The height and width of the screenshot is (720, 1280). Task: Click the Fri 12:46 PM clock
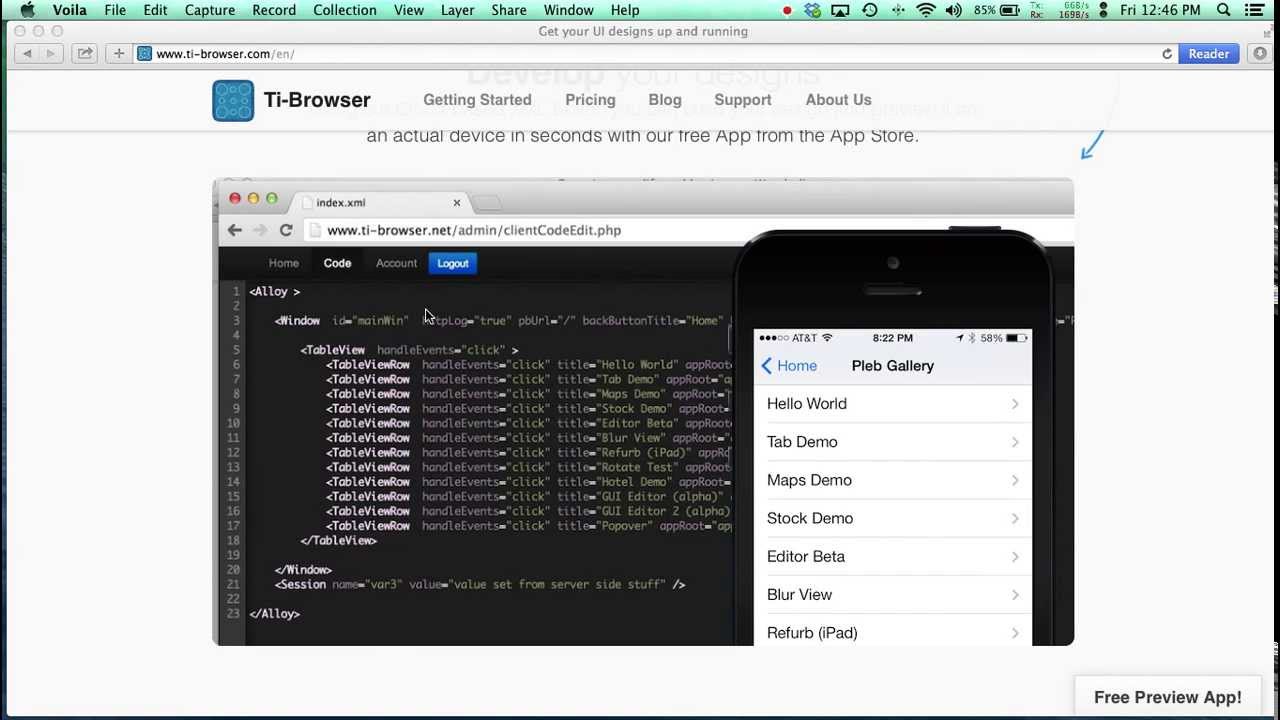click(1160, 10)
